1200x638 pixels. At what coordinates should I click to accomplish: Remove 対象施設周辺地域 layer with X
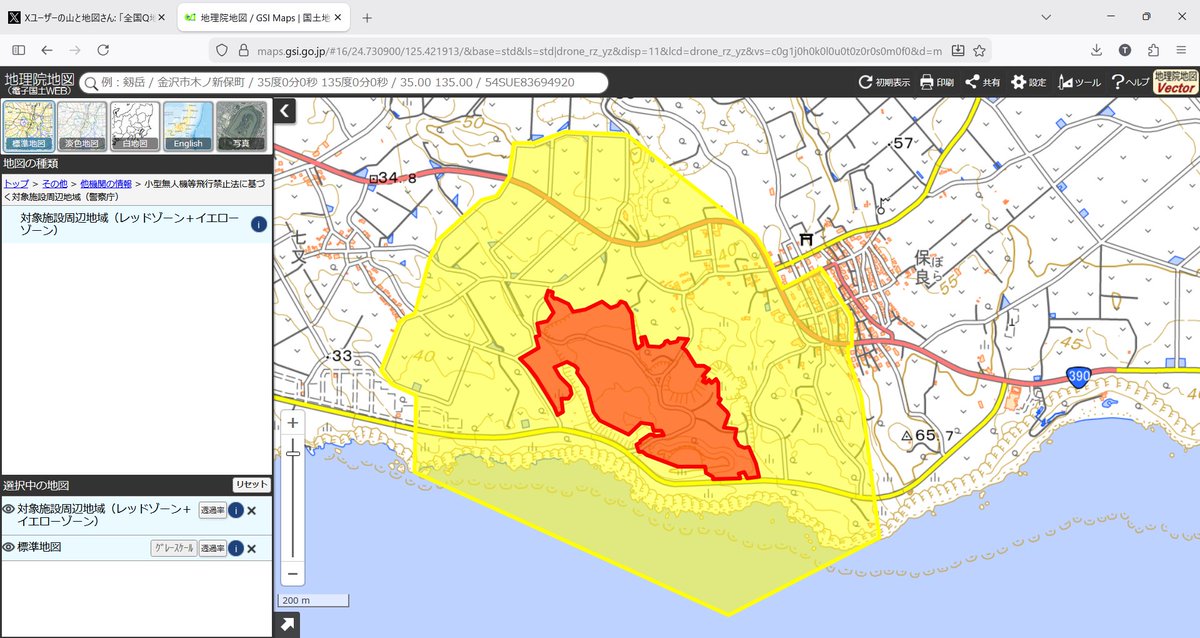coord(252,511)
